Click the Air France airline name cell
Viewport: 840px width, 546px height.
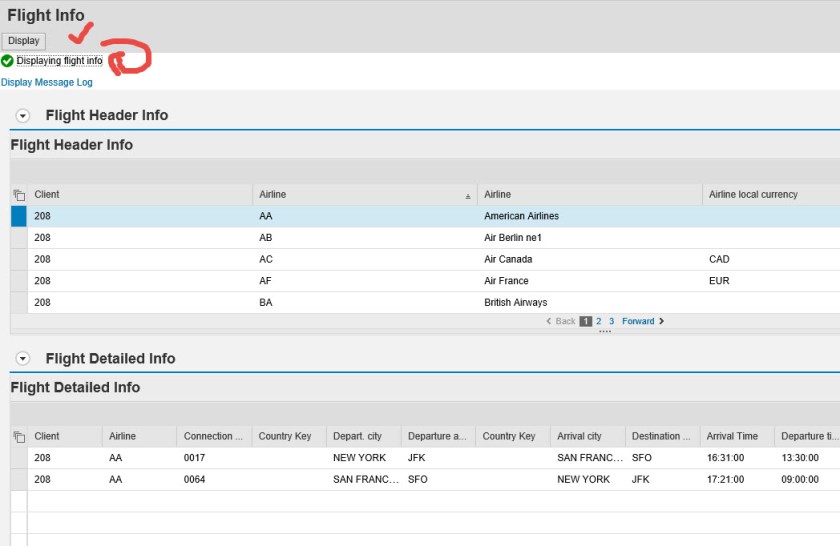(506, 281)
